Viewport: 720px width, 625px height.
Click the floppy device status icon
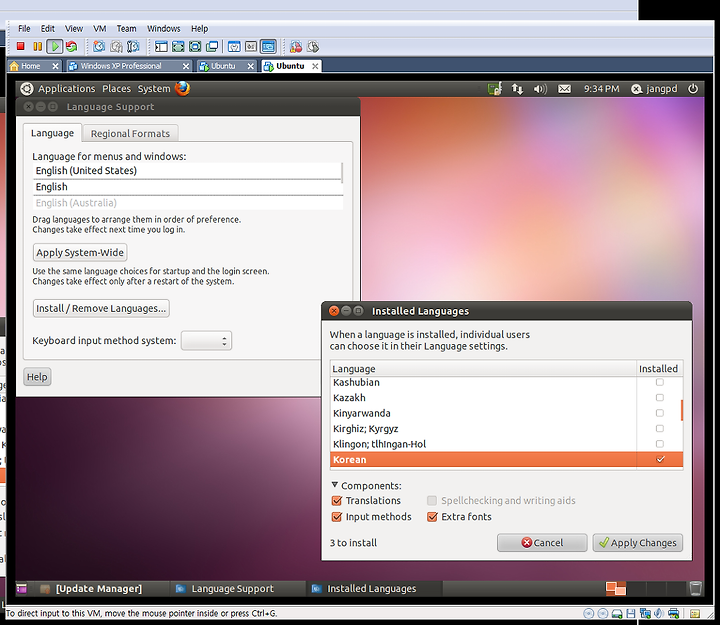tap(631, 613)
